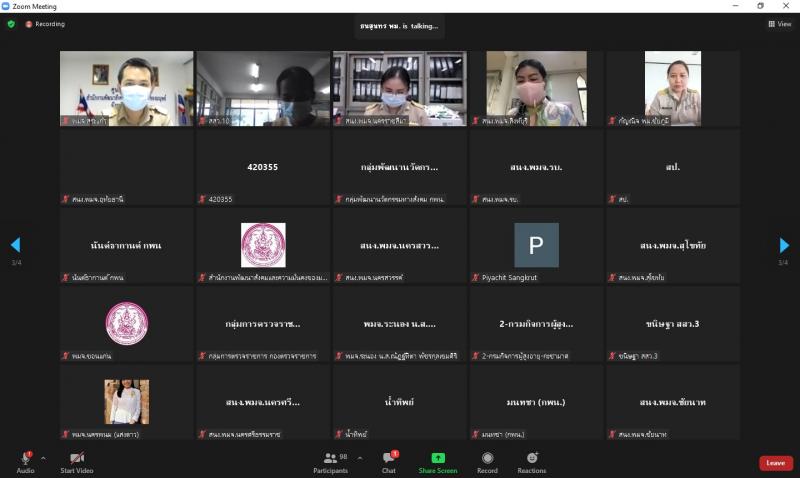Click the Zoom Meeting window title
This screenshot has height=478, width=800.
pos(34,7)
